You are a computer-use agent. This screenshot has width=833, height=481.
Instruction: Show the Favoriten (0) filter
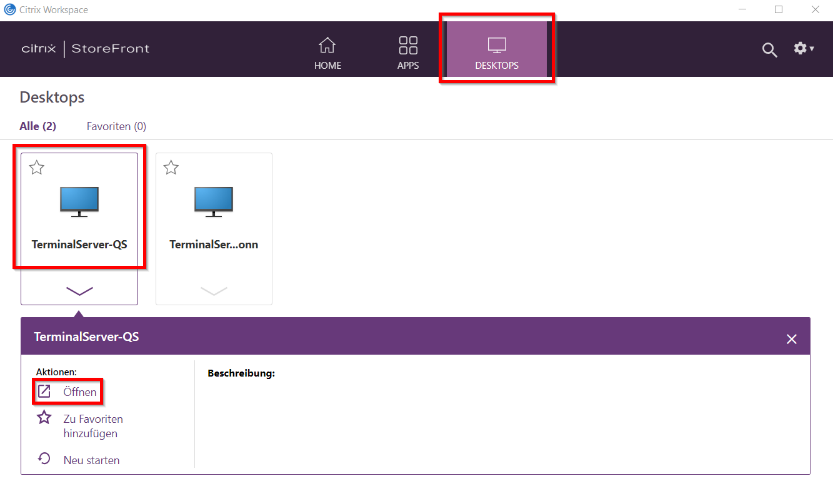pos(116,126)
